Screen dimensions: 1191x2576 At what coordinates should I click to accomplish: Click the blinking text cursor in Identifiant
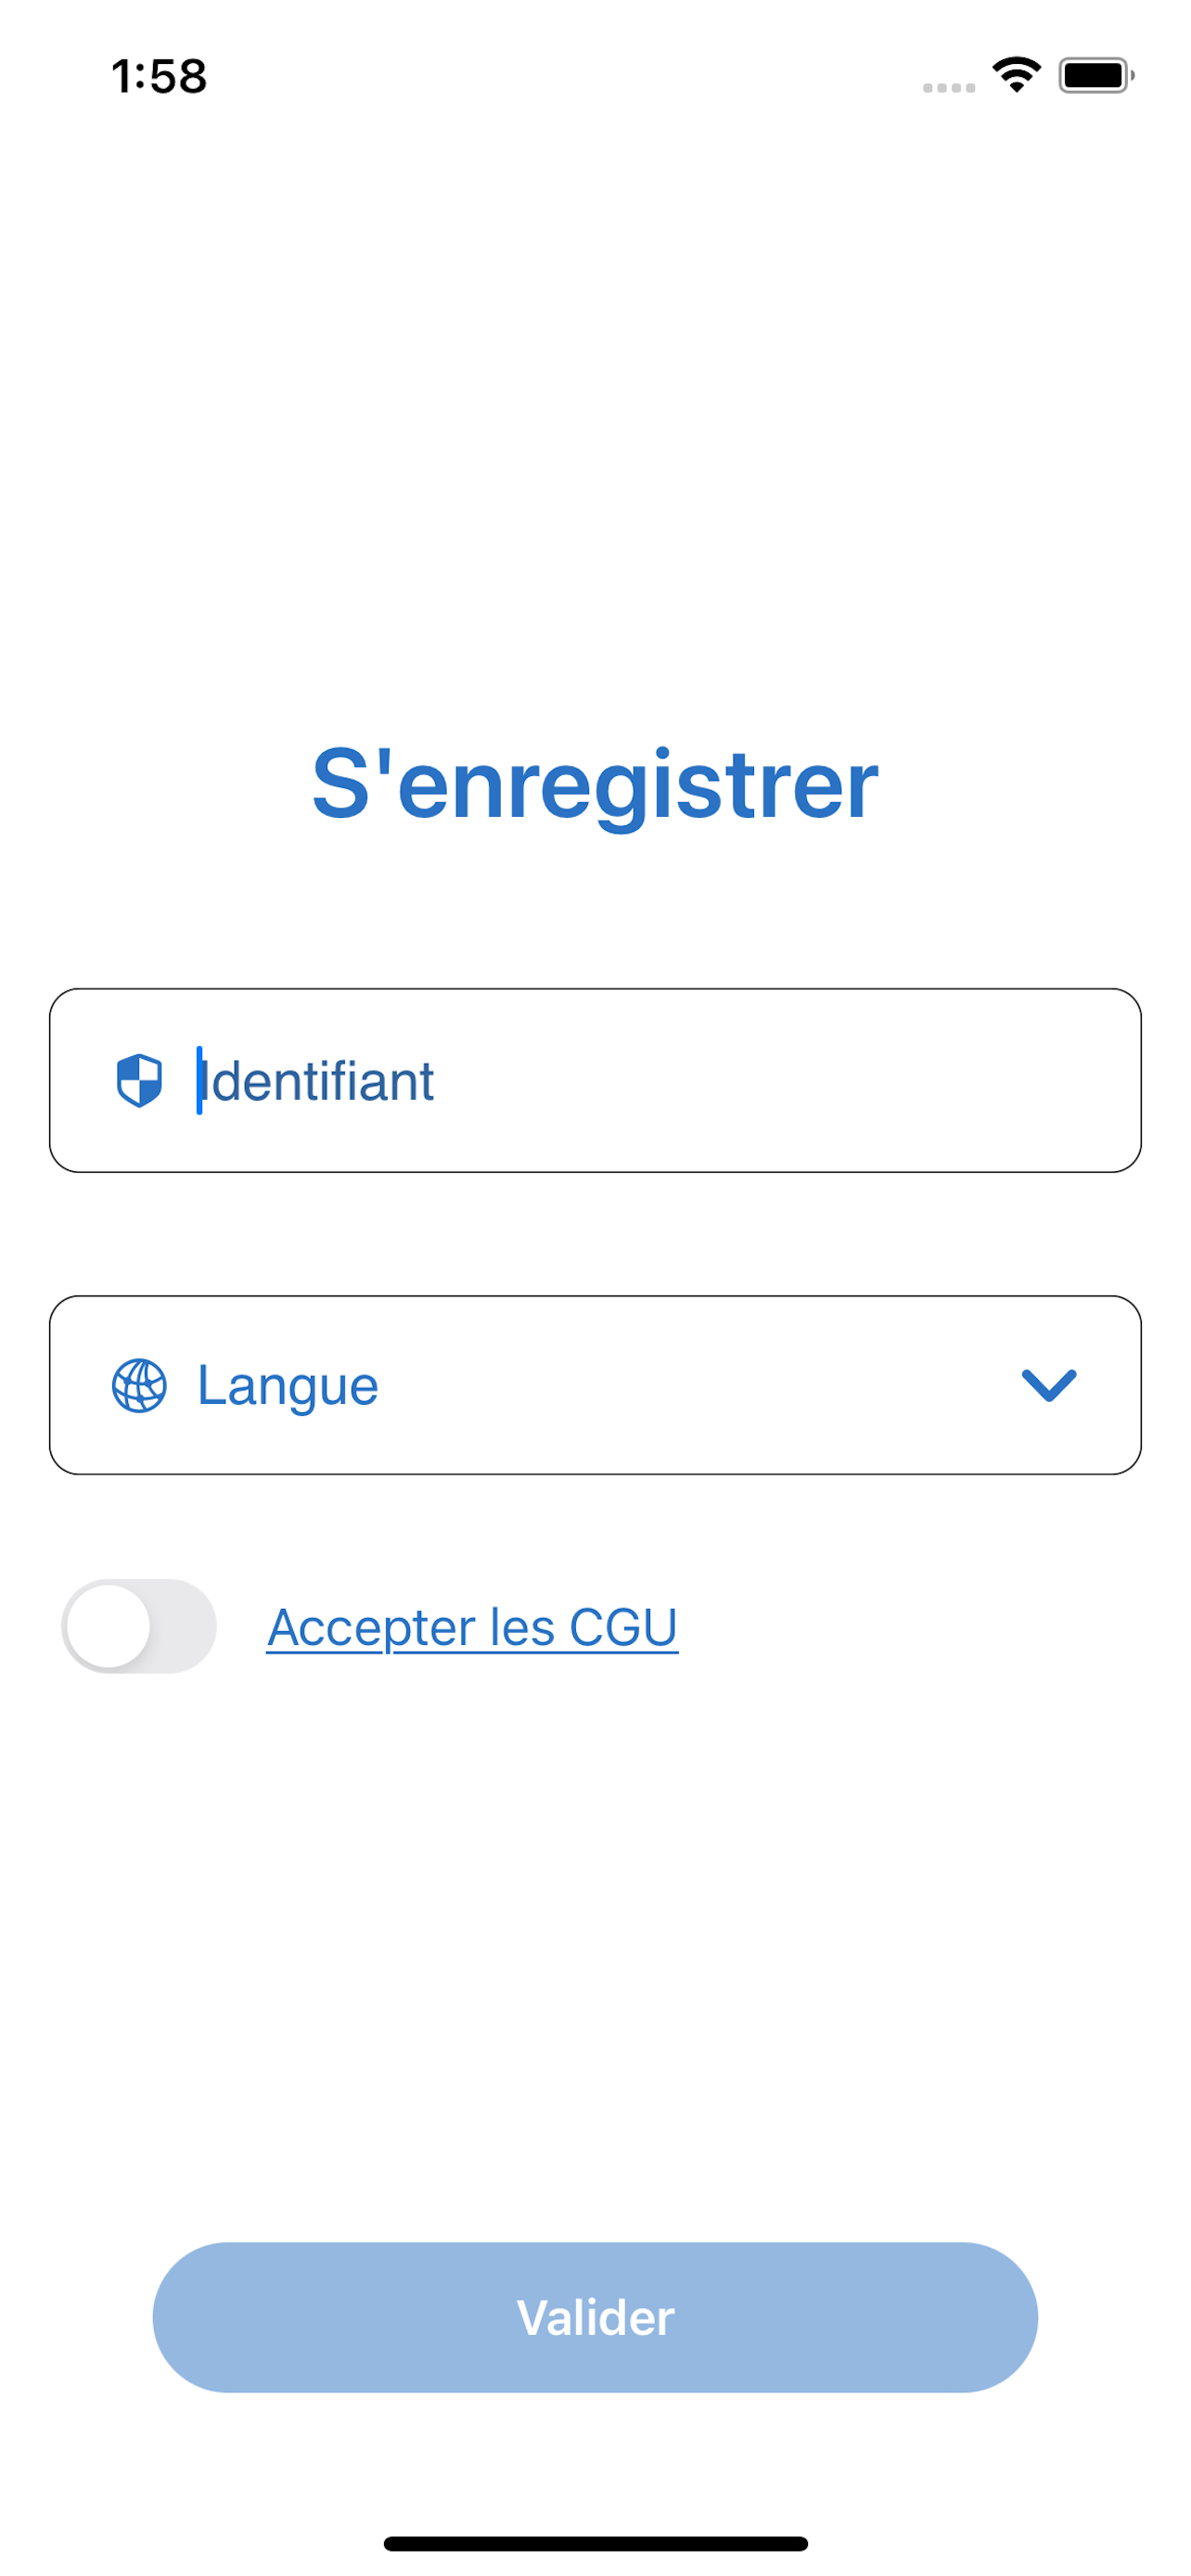click(x=199, y=1080)
